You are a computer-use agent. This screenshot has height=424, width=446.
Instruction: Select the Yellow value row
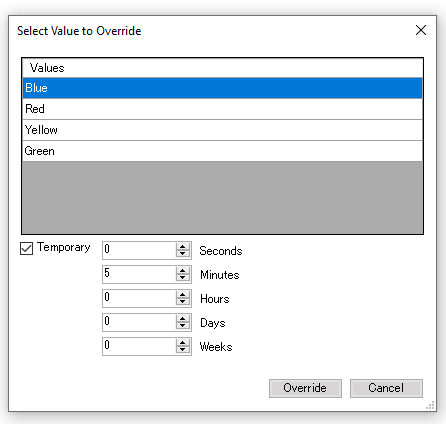[x=222, y=130]
